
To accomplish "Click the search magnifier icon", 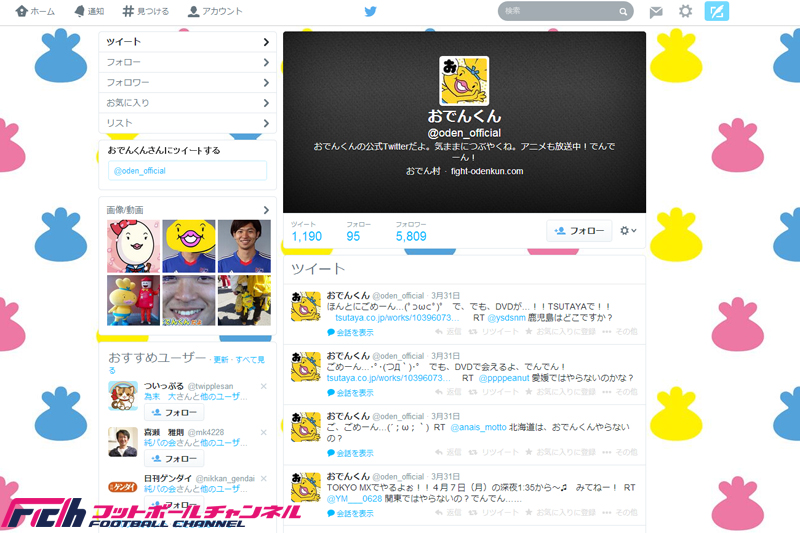I will (623, 12).
